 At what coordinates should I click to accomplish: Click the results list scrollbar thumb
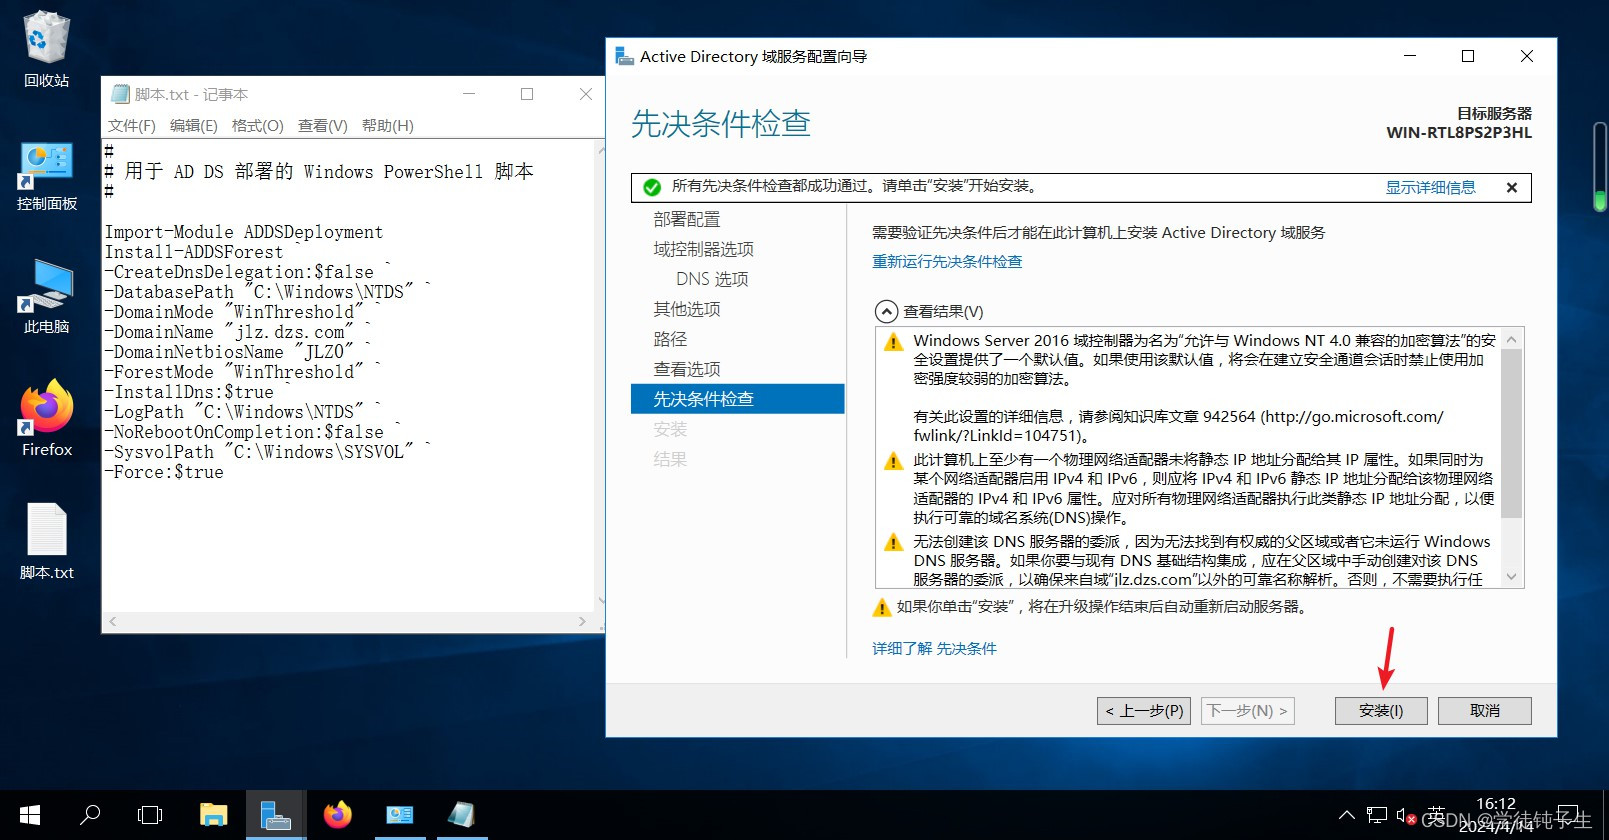1512,433
